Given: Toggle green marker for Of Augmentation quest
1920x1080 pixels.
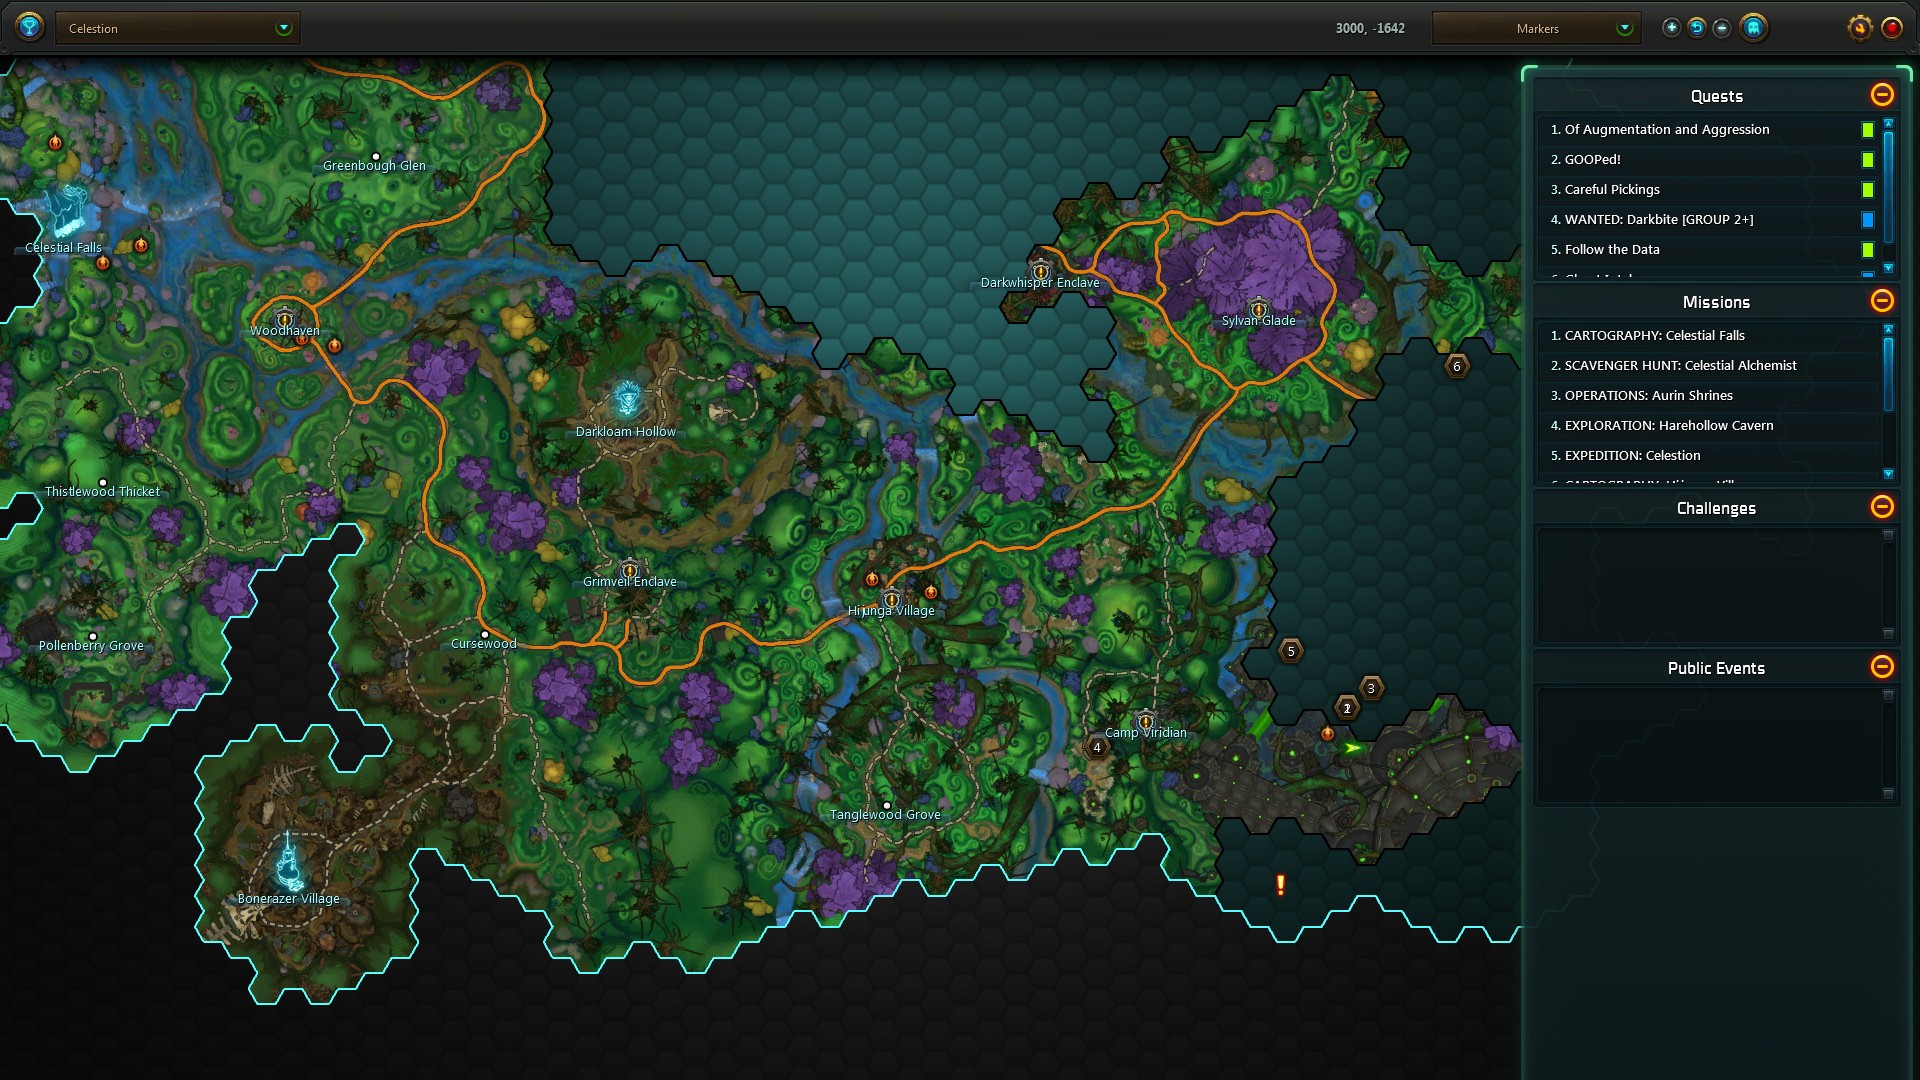Looking at the screenshot, I should [x=1867, y=130].
